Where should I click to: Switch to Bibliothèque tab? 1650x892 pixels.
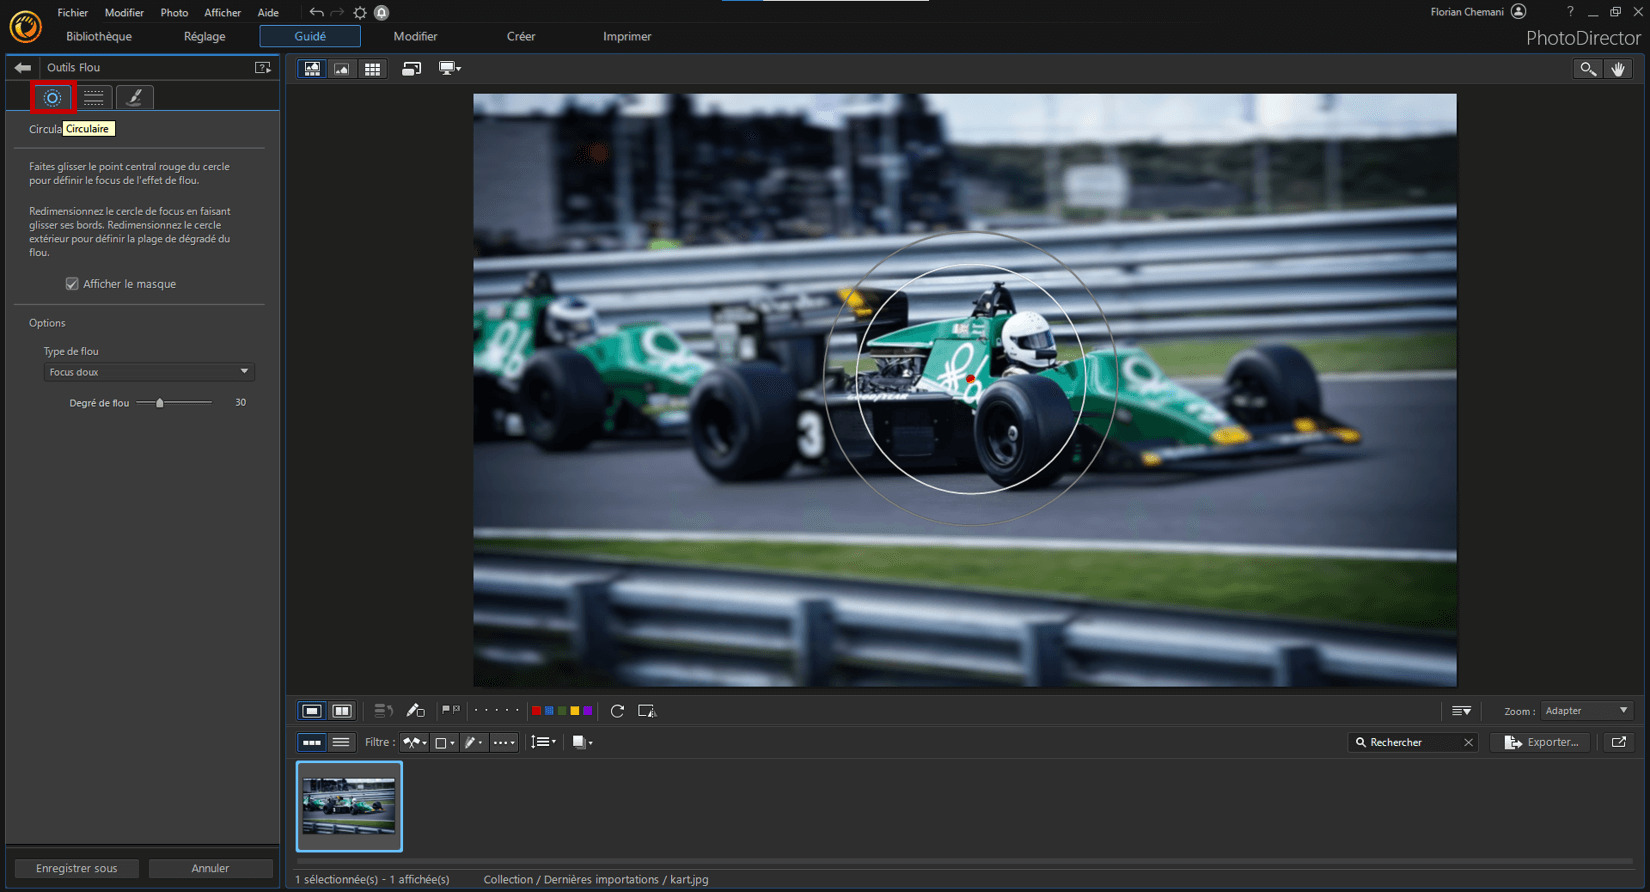tap(99, 36)
